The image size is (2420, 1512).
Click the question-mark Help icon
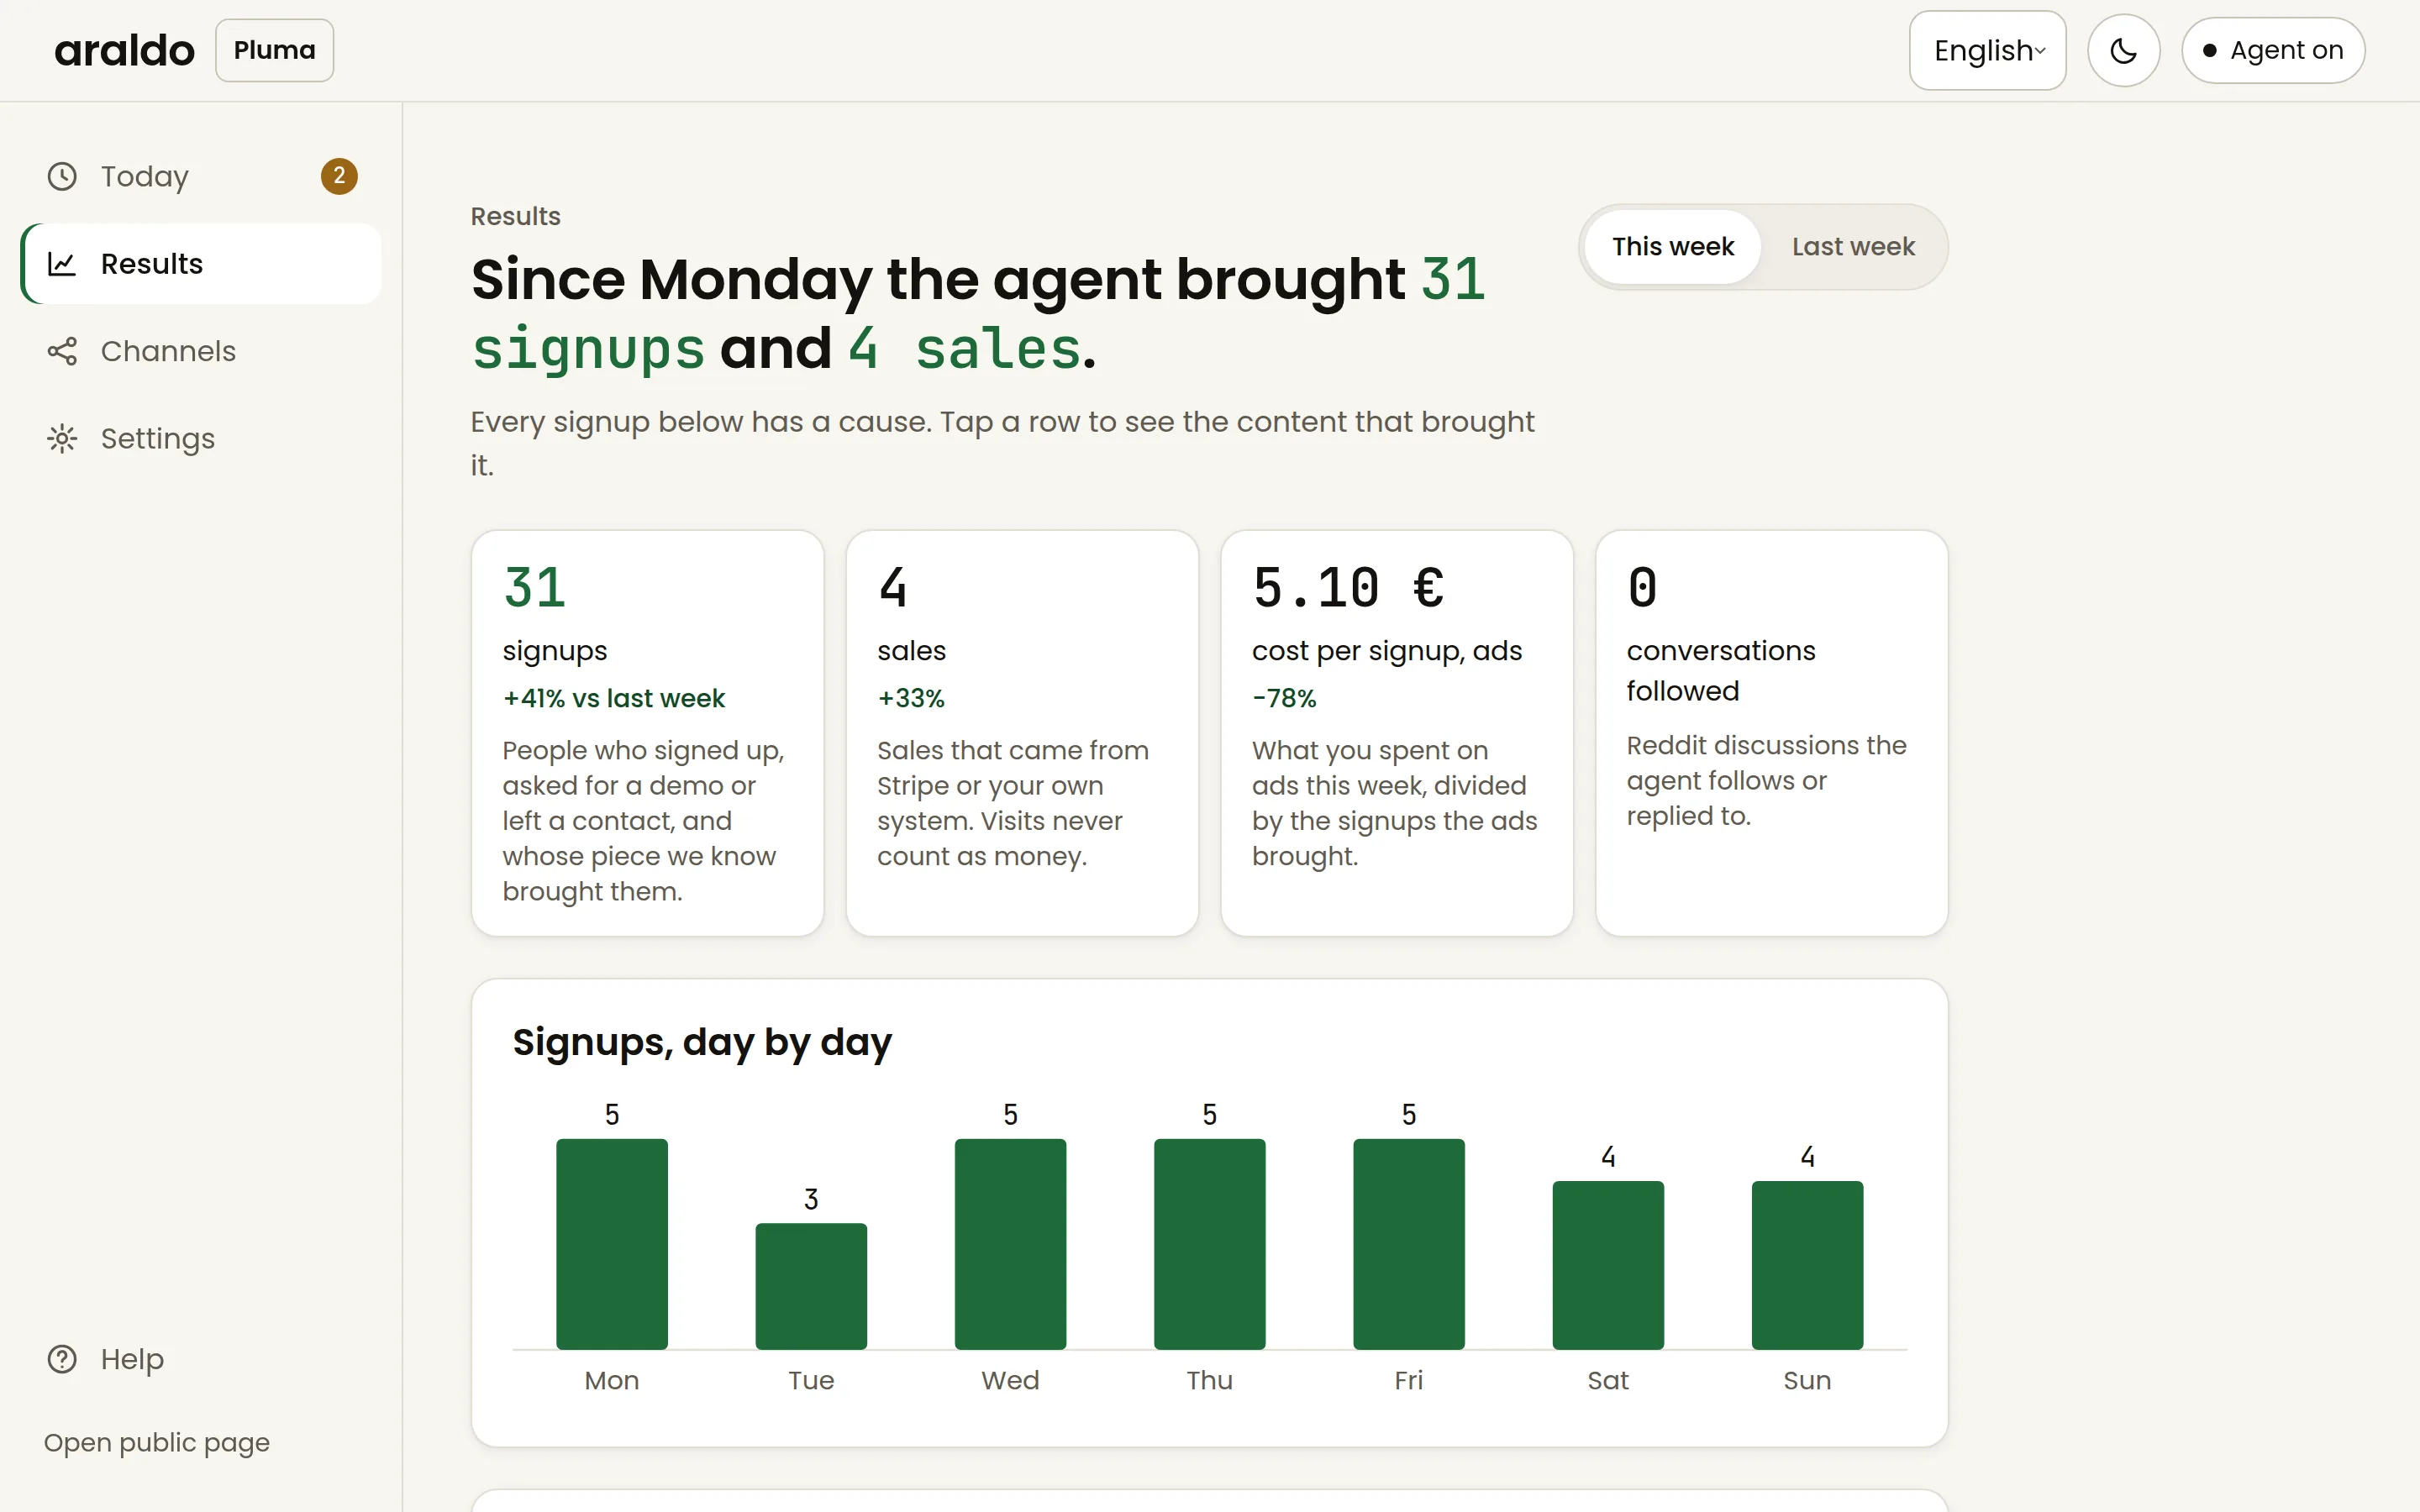[62, 1359]
